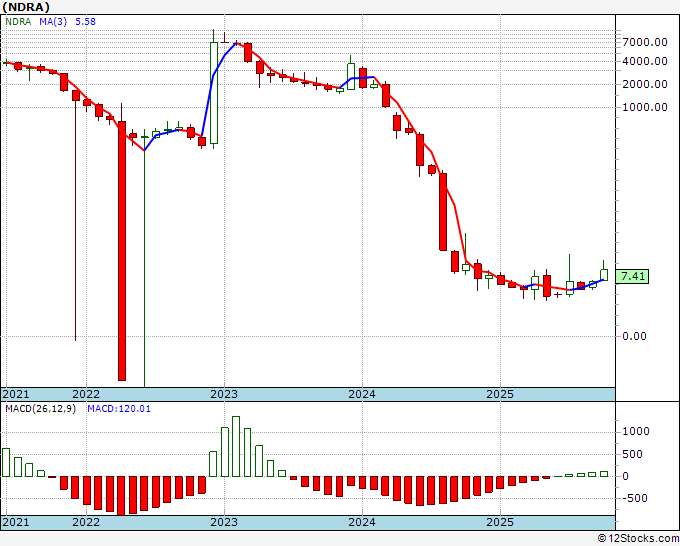Click the 1000 MACD axis label

tap(636, 431)
